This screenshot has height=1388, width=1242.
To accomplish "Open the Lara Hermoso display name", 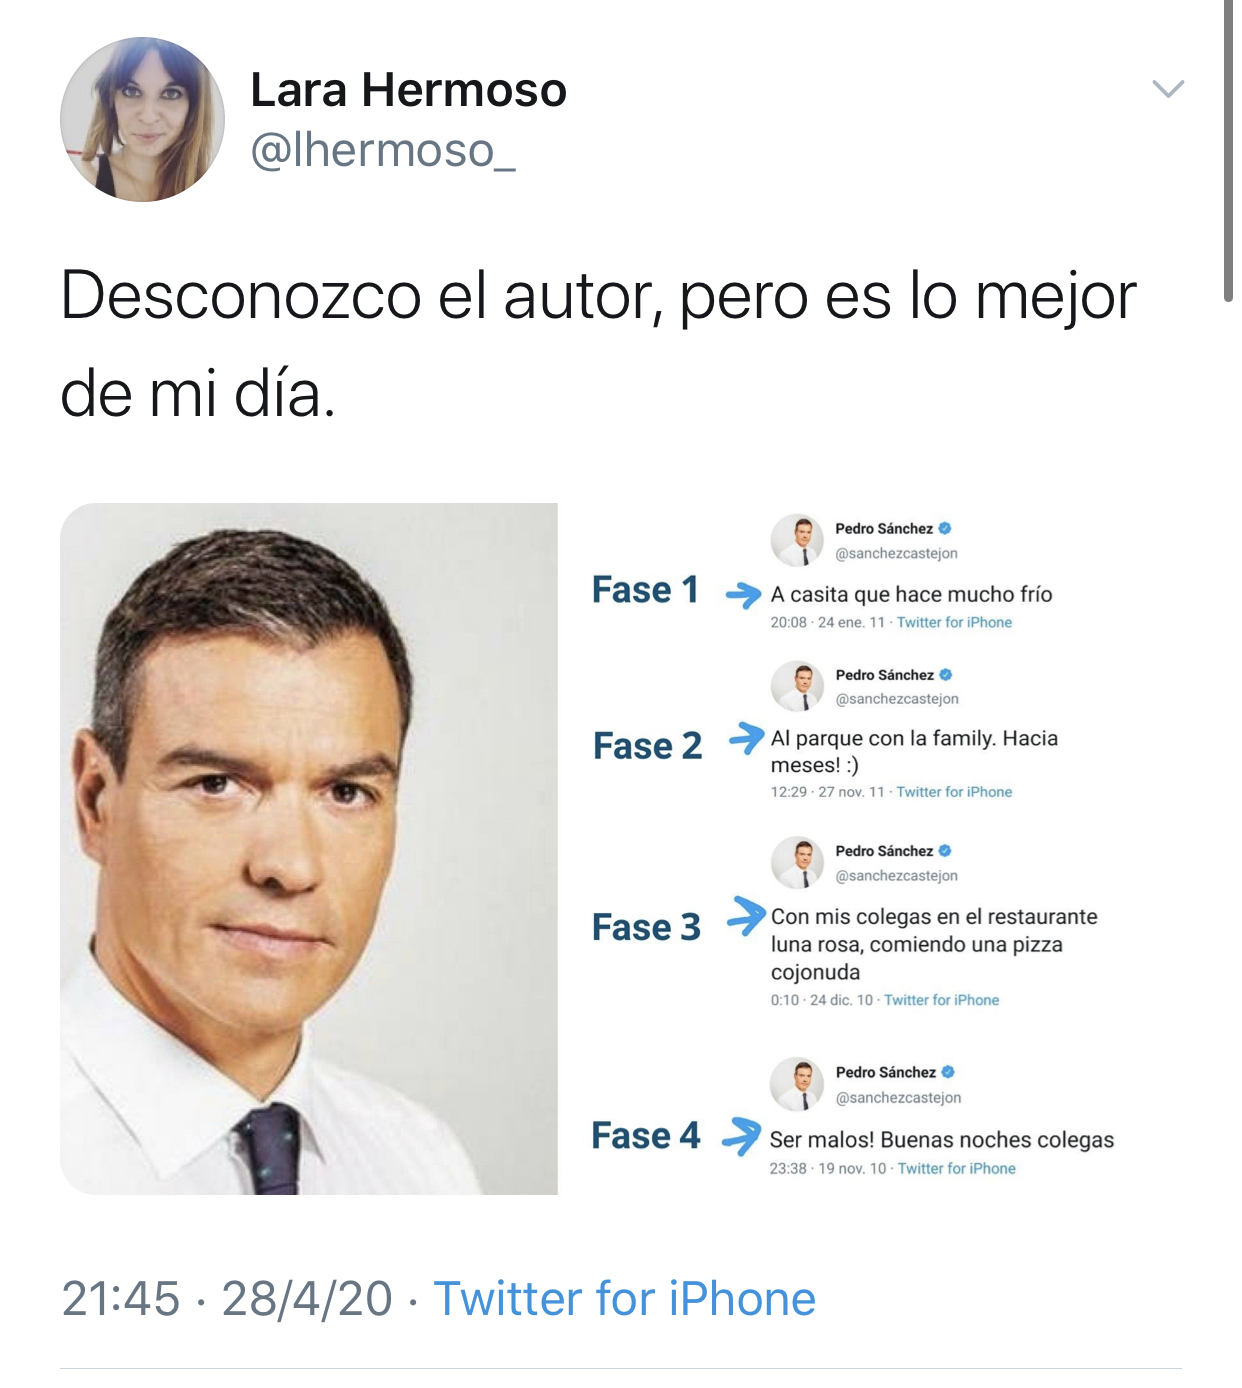I will (x=408, y=90).
